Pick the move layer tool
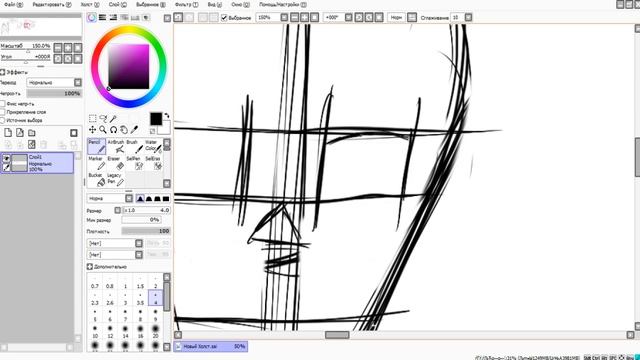Image resolution: width=640 pixels, height=360 pixels. coord(93,129)
